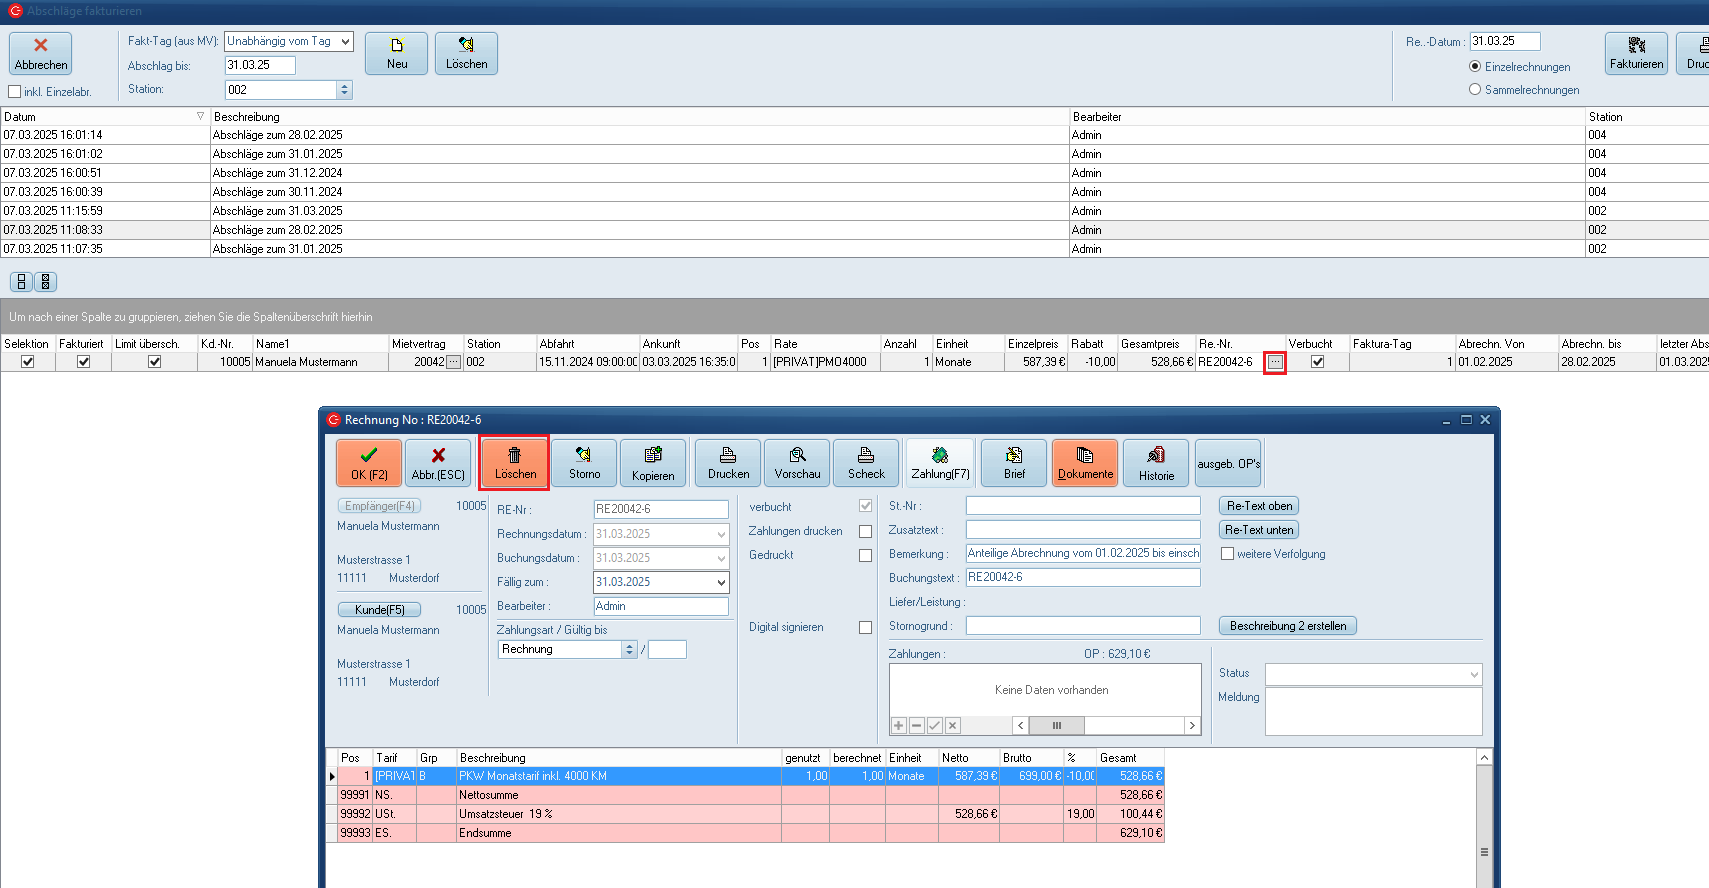Open the Dokumente panel
The height and width of the screenshot is (888, 1709).
pyautogui.click(x=1085, y=462)
